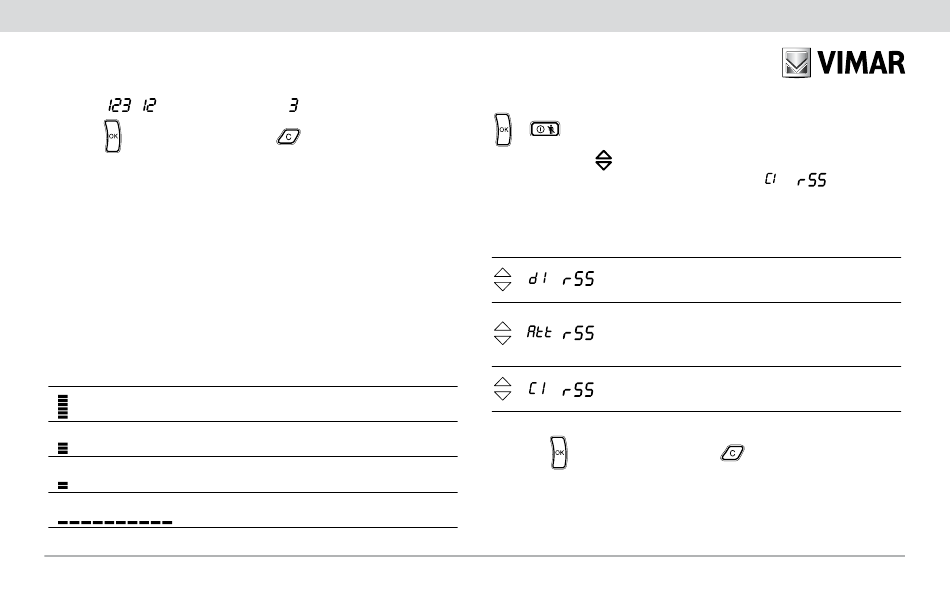Click the C key icon at bottom right
950x608 pixels.
(732, 453)
